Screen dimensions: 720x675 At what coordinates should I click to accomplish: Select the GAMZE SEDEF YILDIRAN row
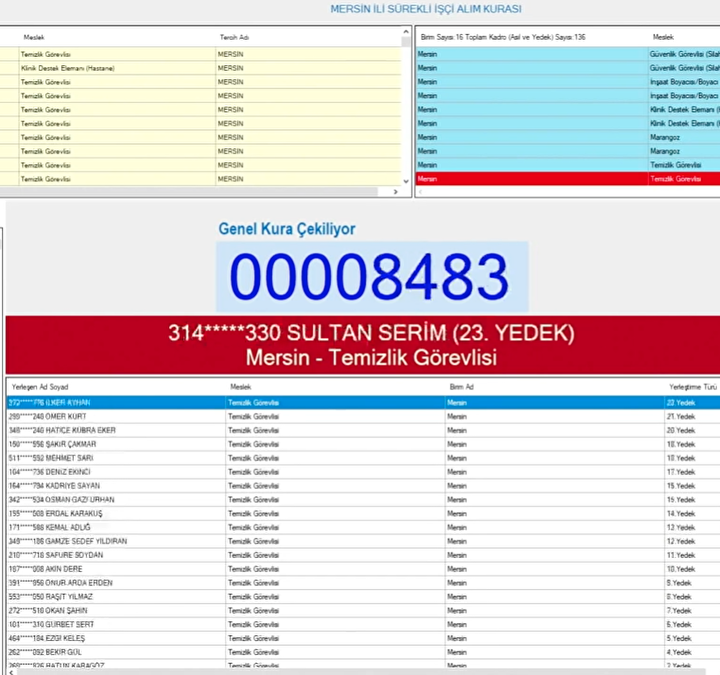click(363, 541)
